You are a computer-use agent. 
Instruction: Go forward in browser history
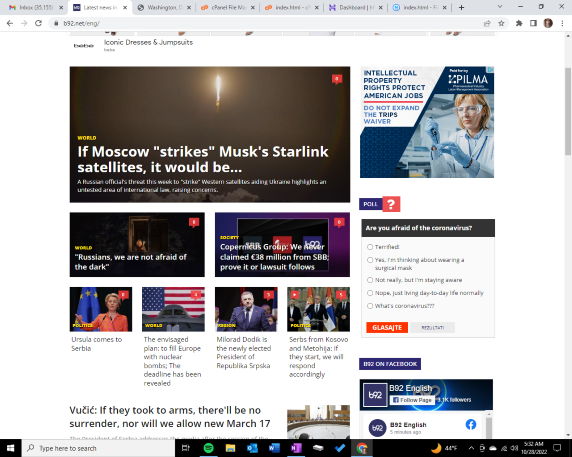tap(24, 23)
